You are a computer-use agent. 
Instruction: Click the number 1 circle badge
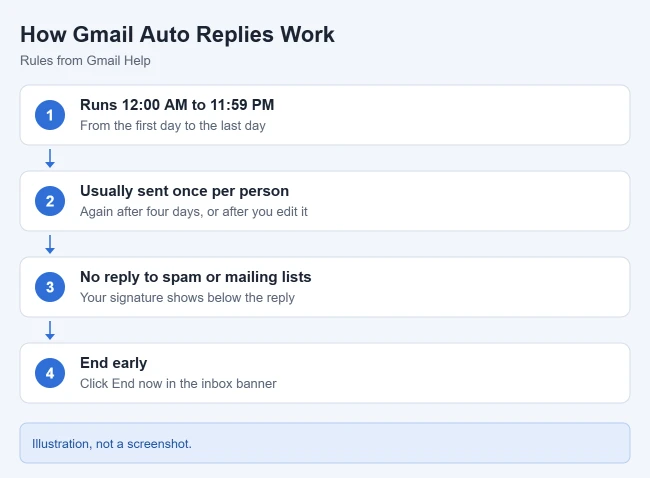click(50, 115)
